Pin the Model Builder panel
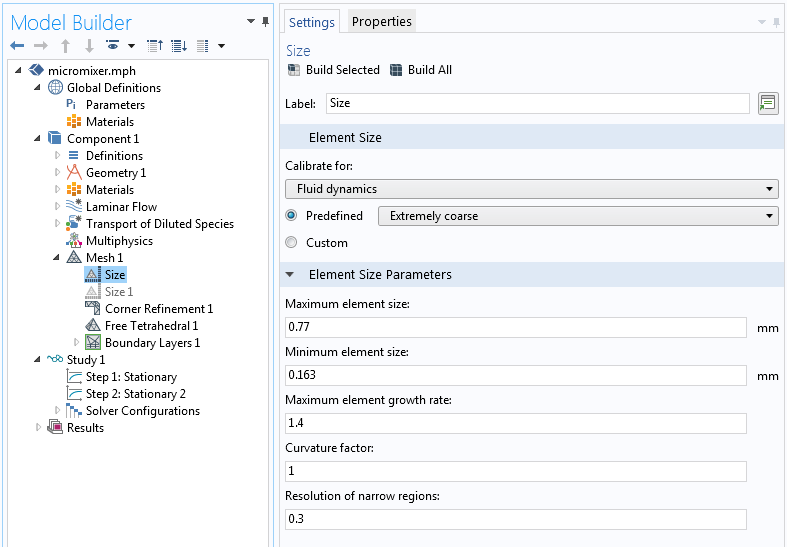 [x=266, y=22]
